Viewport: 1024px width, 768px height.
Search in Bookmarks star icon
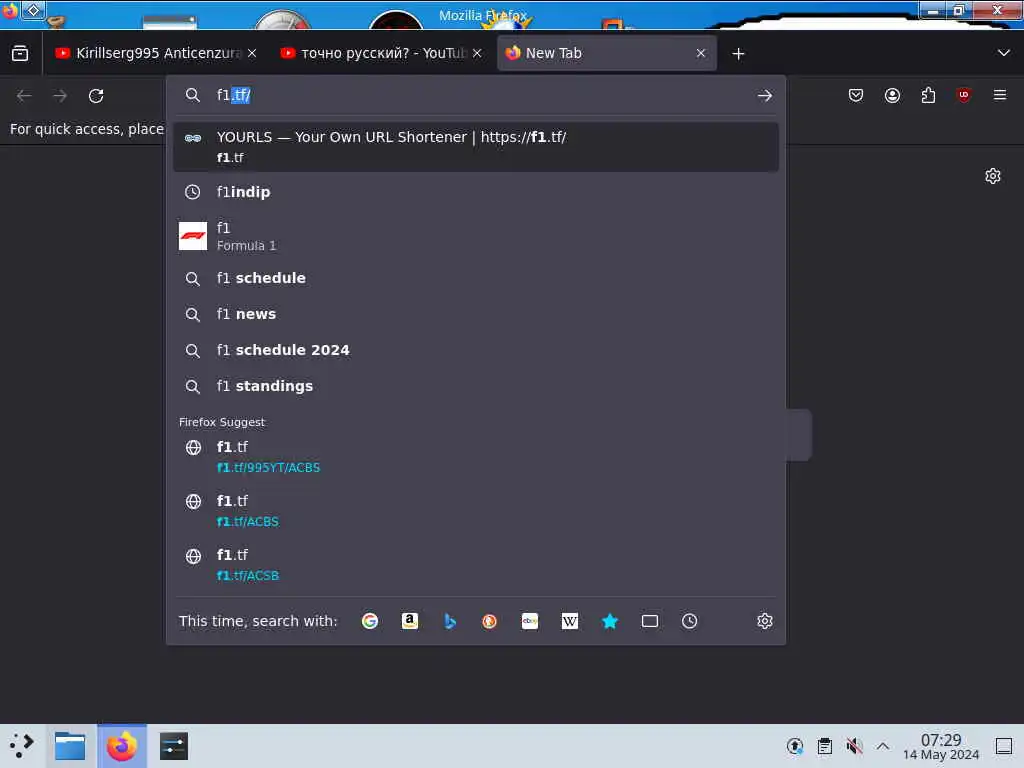pos(610,621)
